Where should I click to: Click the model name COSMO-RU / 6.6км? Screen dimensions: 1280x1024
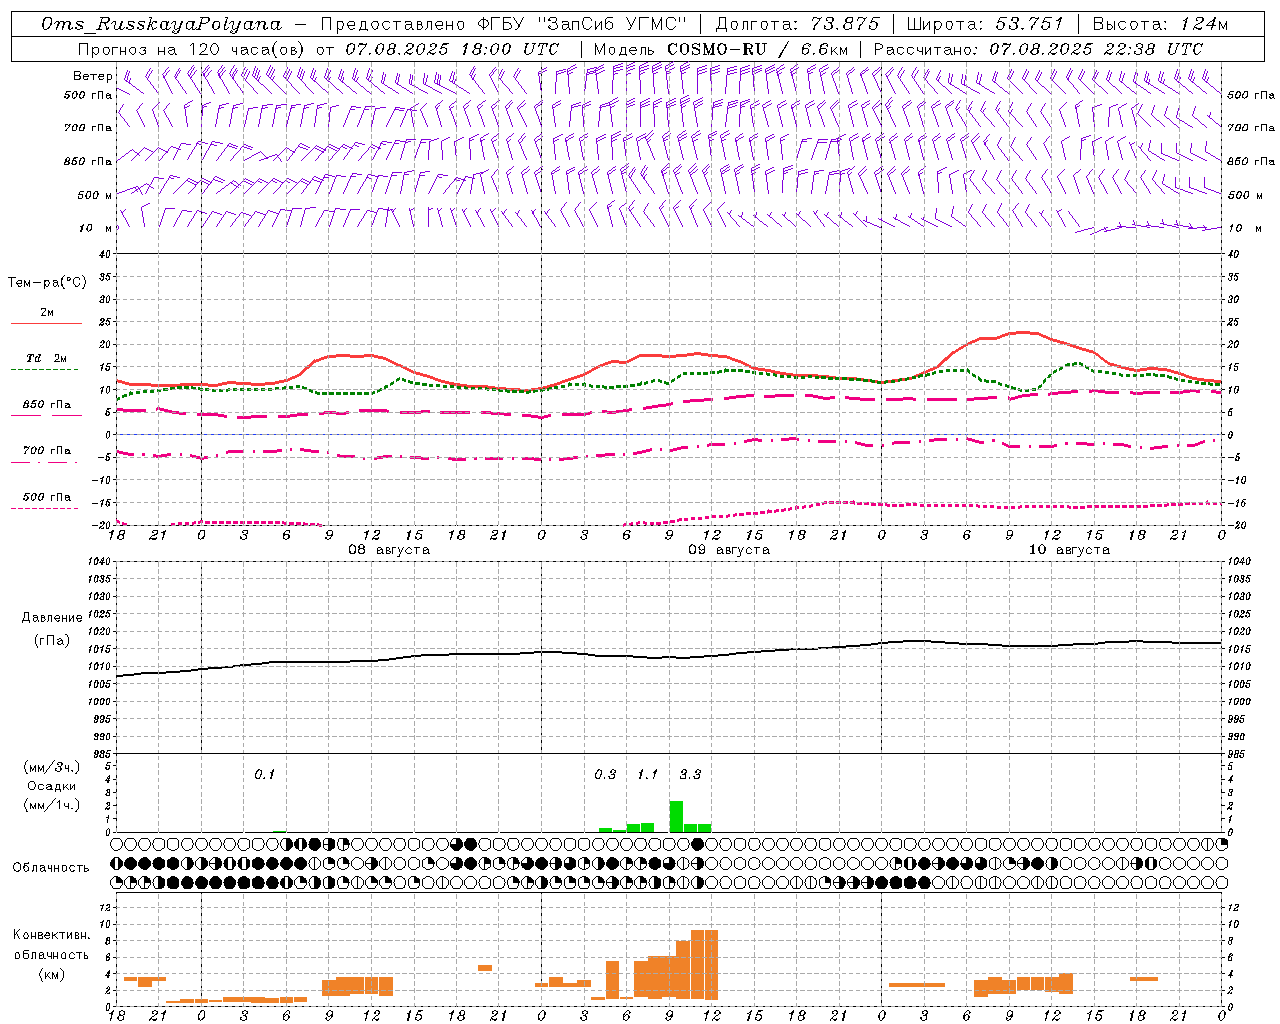[758, 48]
